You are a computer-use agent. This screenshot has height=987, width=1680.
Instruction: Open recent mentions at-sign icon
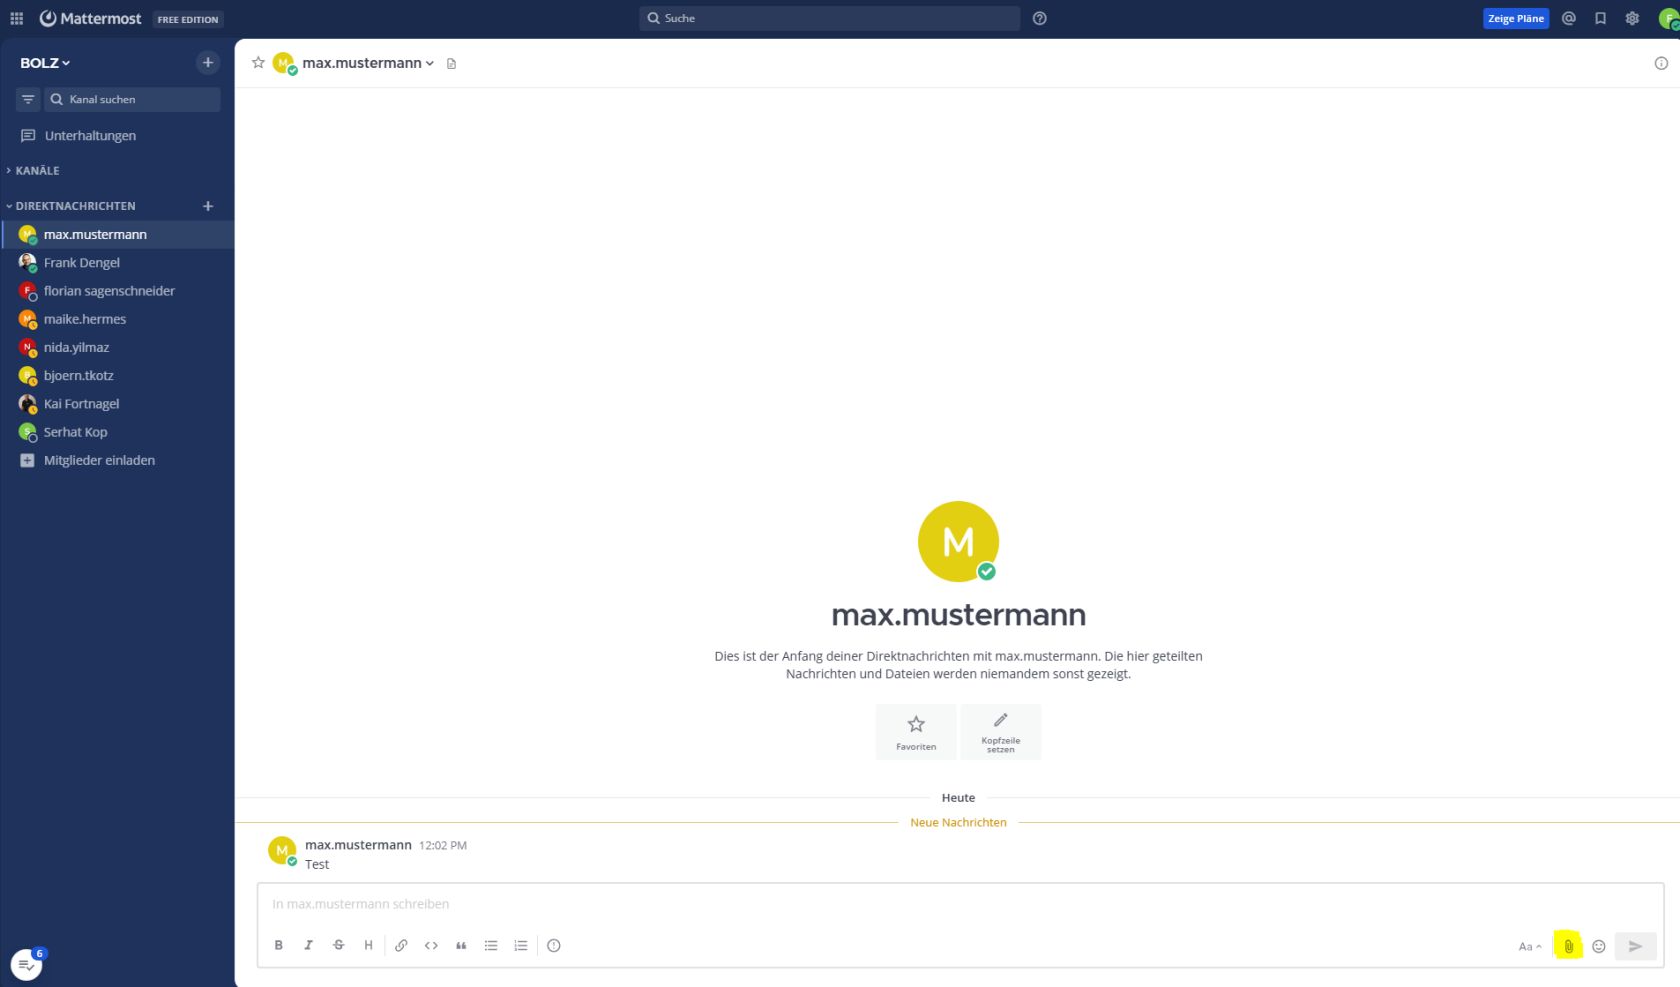(1569, 18)
